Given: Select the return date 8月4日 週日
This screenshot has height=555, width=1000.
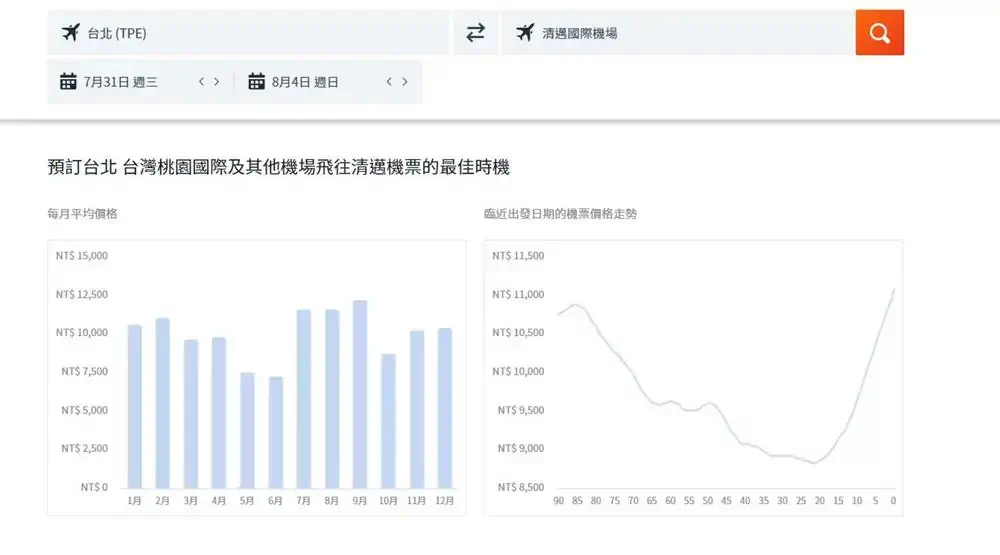Looking at the screenshot, I should pyautogui.click(x=305, y=82).
